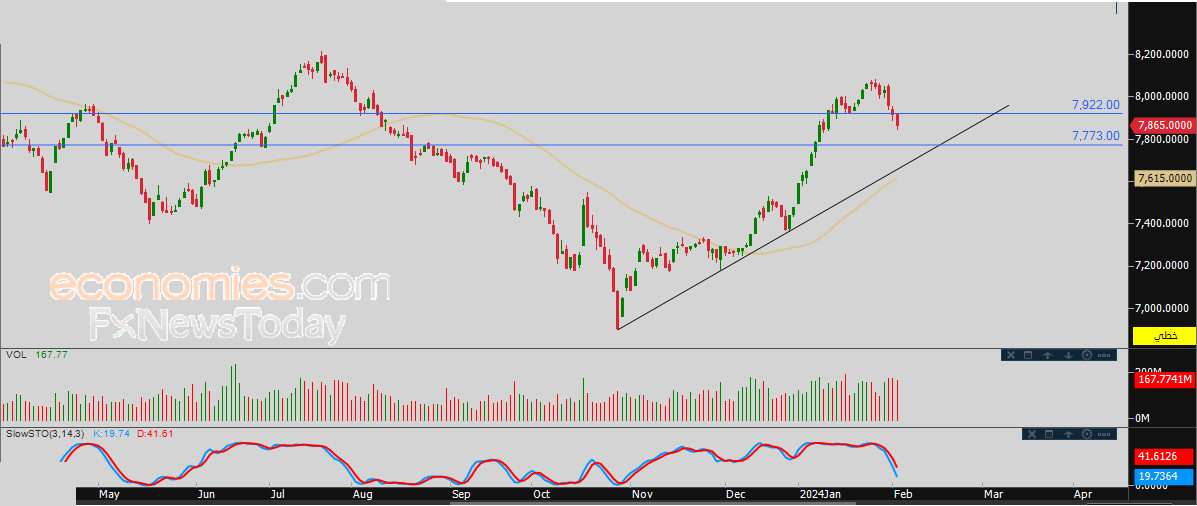Click the 7,400.0000 price axis label
Image resolution: width=1197 pixels, height=506 pixels.
click(x=1163, y=224)
